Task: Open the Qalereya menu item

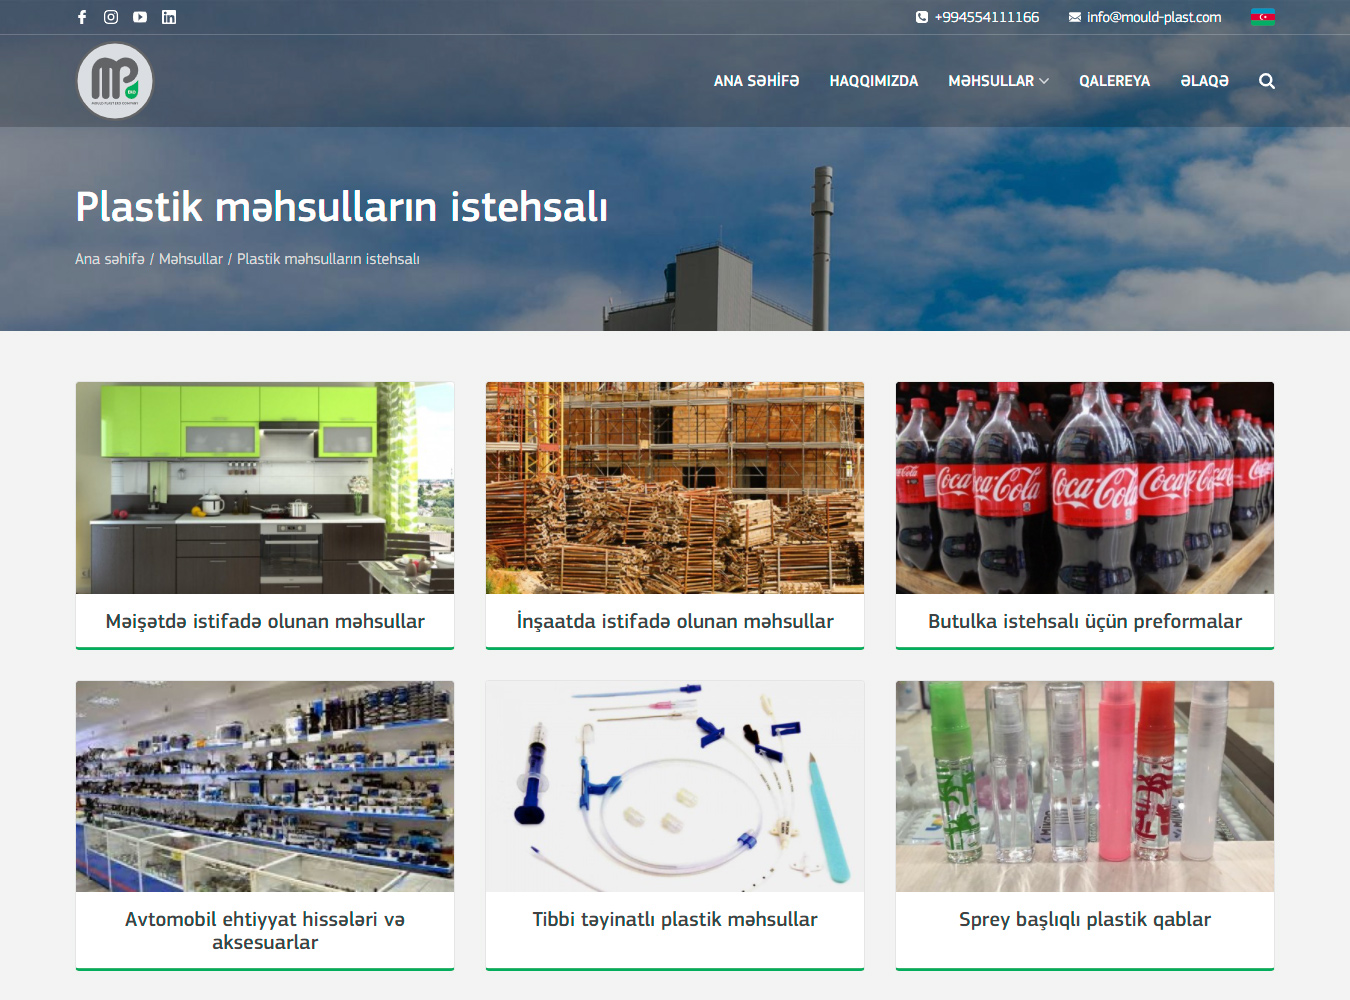Action: click(x=1114, y=81)
